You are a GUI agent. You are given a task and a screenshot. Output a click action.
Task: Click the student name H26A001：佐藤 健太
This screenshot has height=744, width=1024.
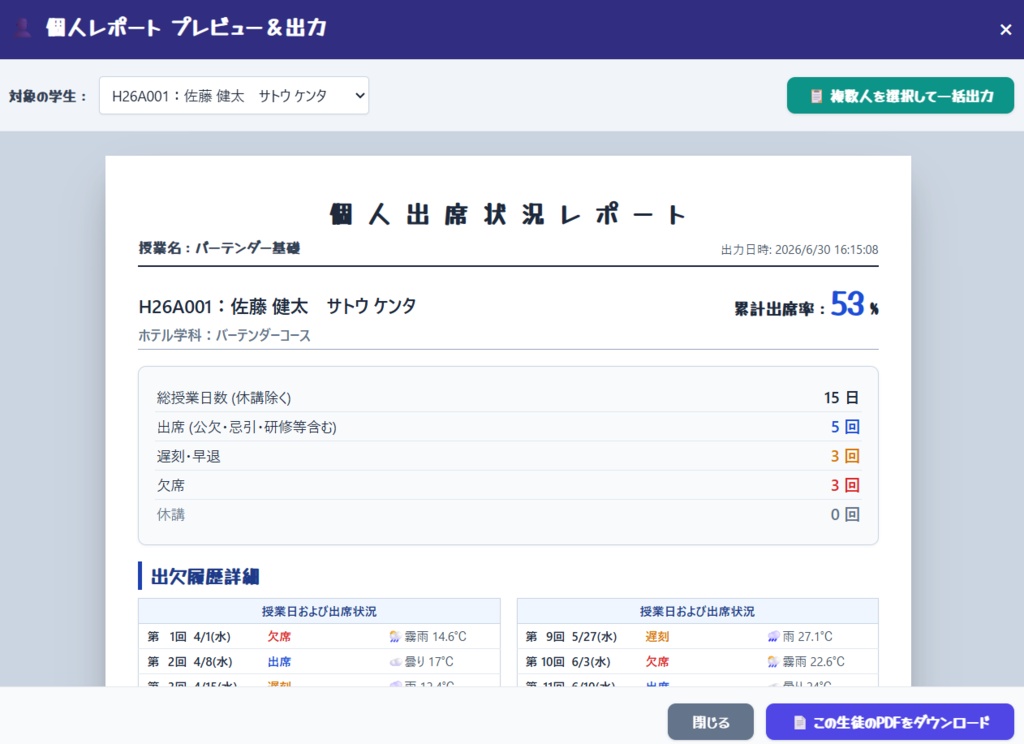click(277, 306)
